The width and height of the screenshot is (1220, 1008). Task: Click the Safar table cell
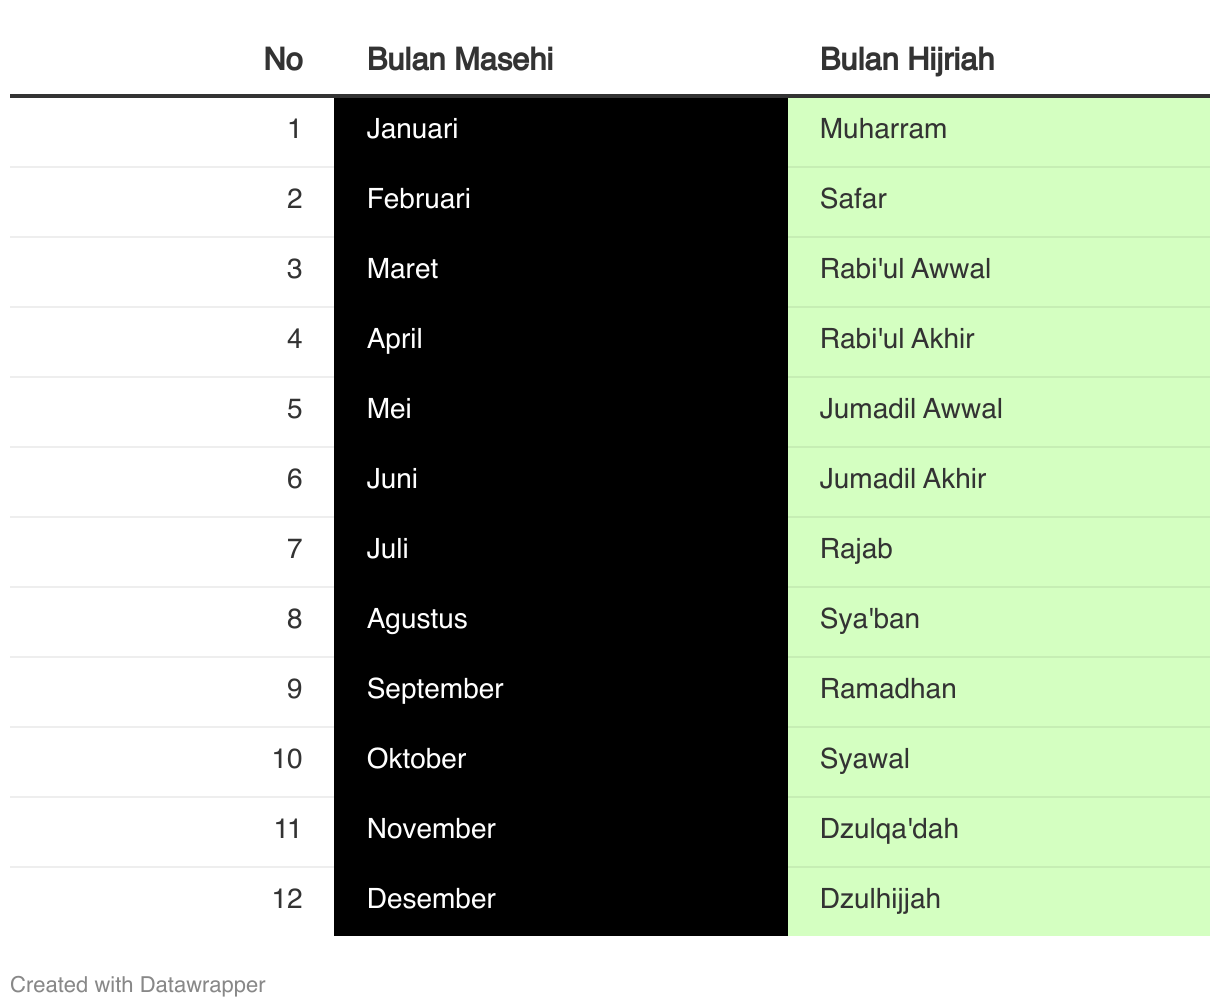pos(853,199)
